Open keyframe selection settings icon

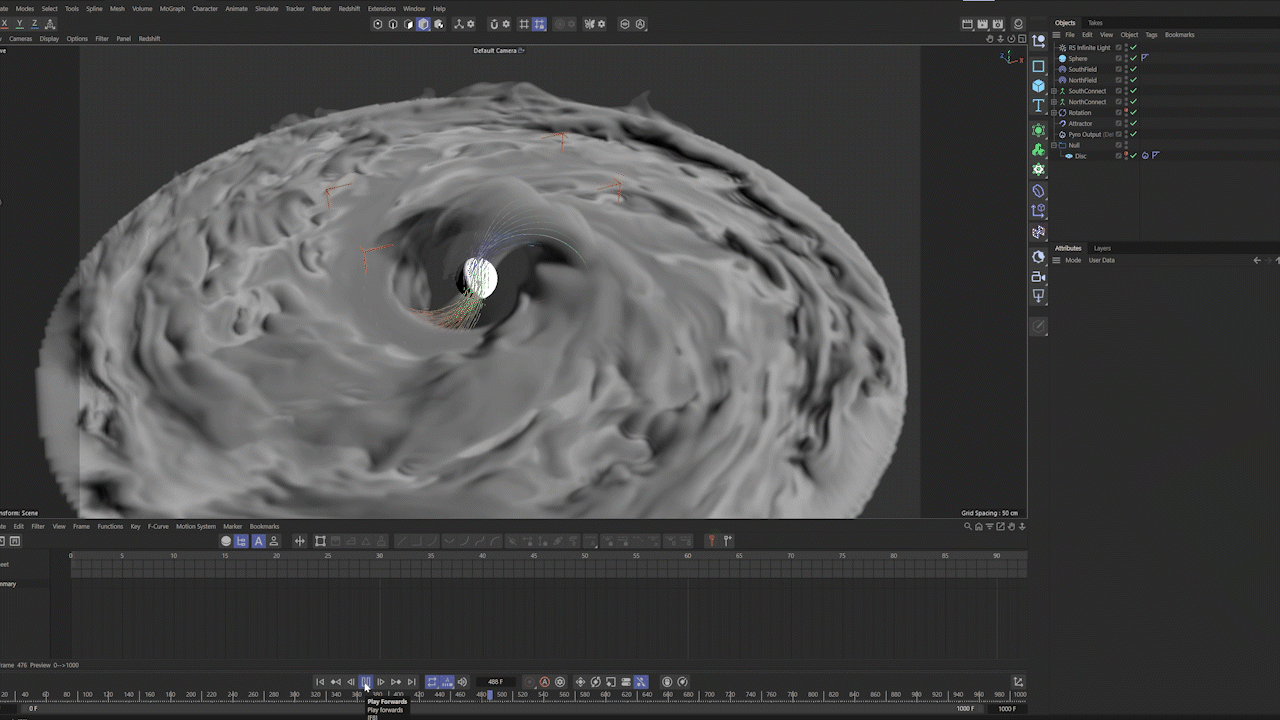(x=560, y=682)
